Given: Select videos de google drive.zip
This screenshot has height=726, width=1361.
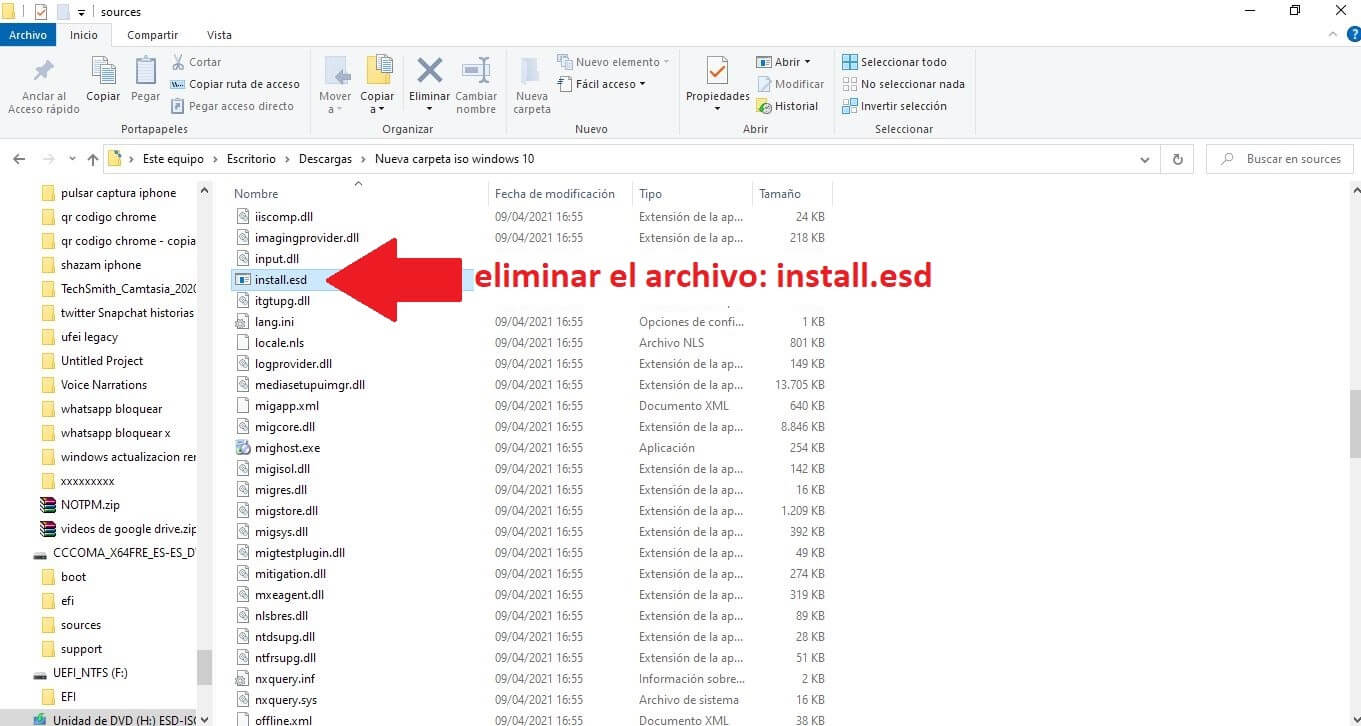Looking at the screenshot, I should [128, 529].
